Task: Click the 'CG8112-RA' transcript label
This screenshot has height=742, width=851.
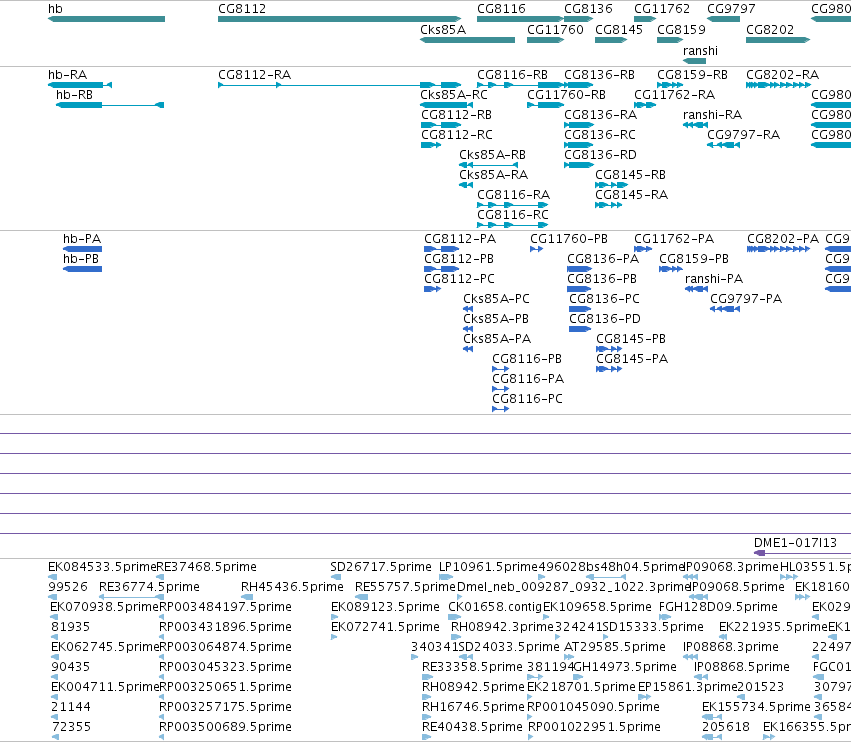Action: tap(255, 75)
